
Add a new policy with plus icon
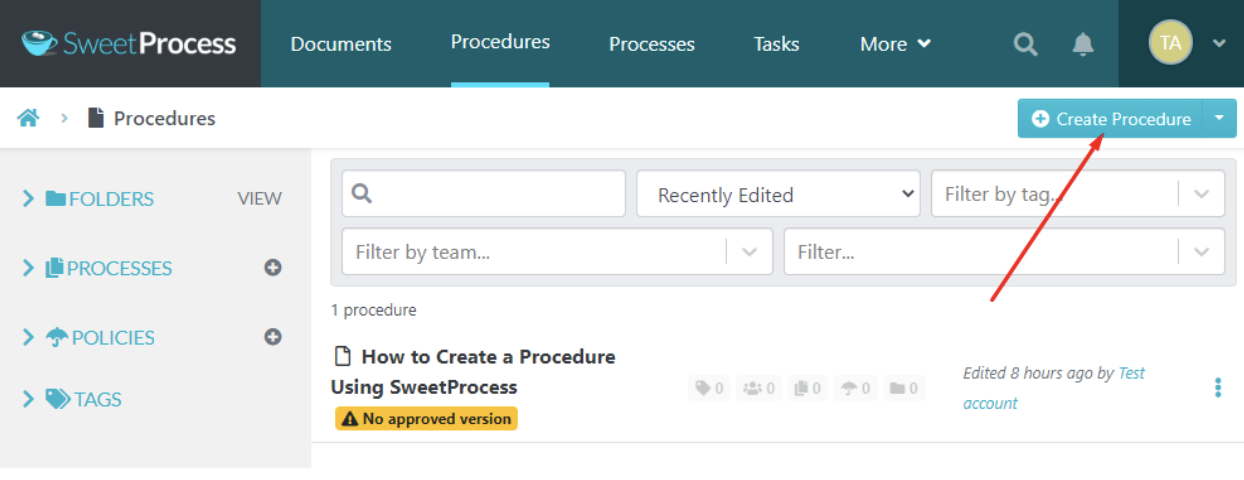coord(272,337)
